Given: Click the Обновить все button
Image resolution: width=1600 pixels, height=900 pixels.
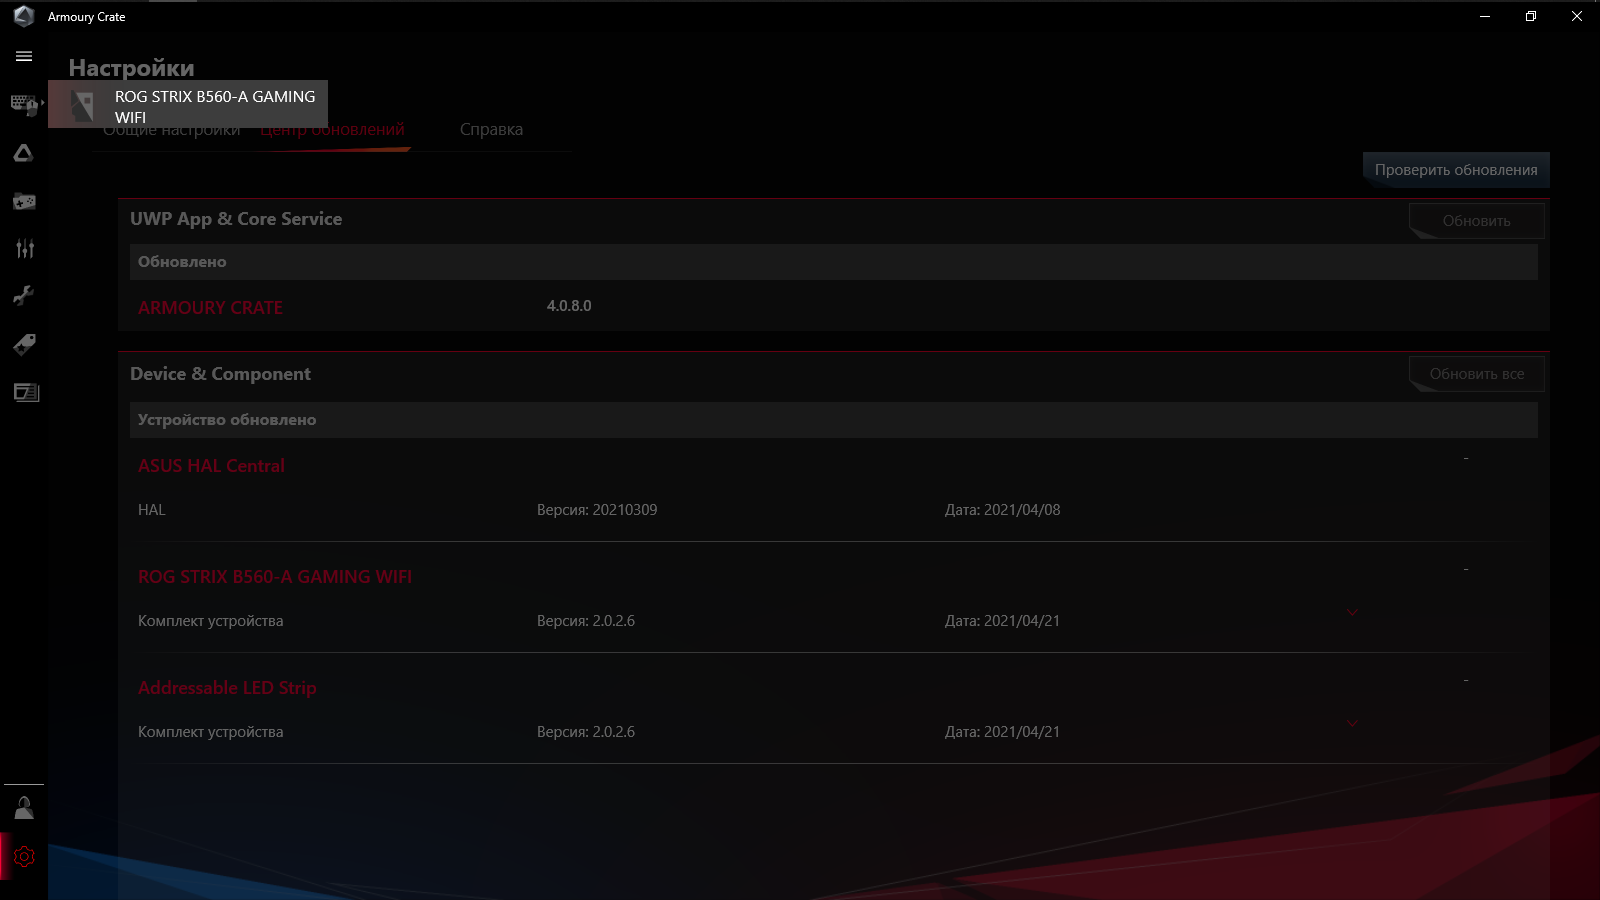Looking at the screenshot, I should 1476,374.
